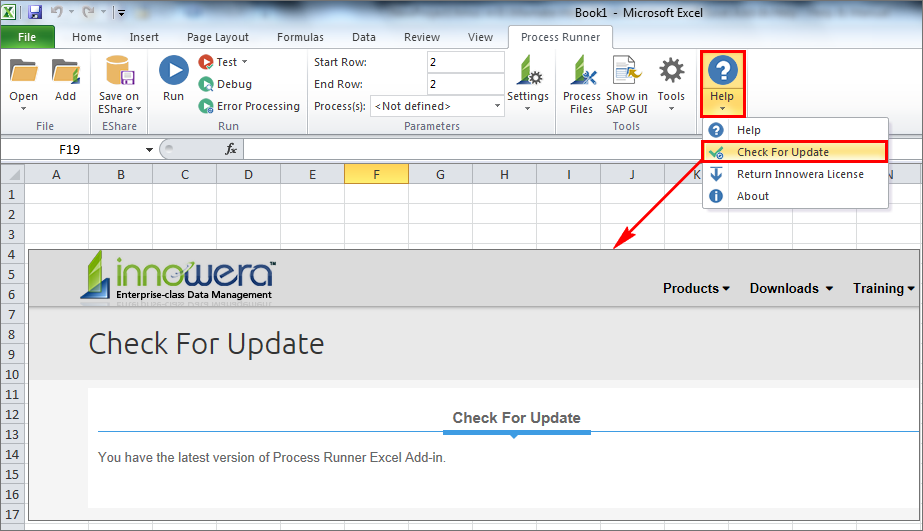Click the Run play icon
This screenshot has width=923, height=531.
tap(173, 70)
